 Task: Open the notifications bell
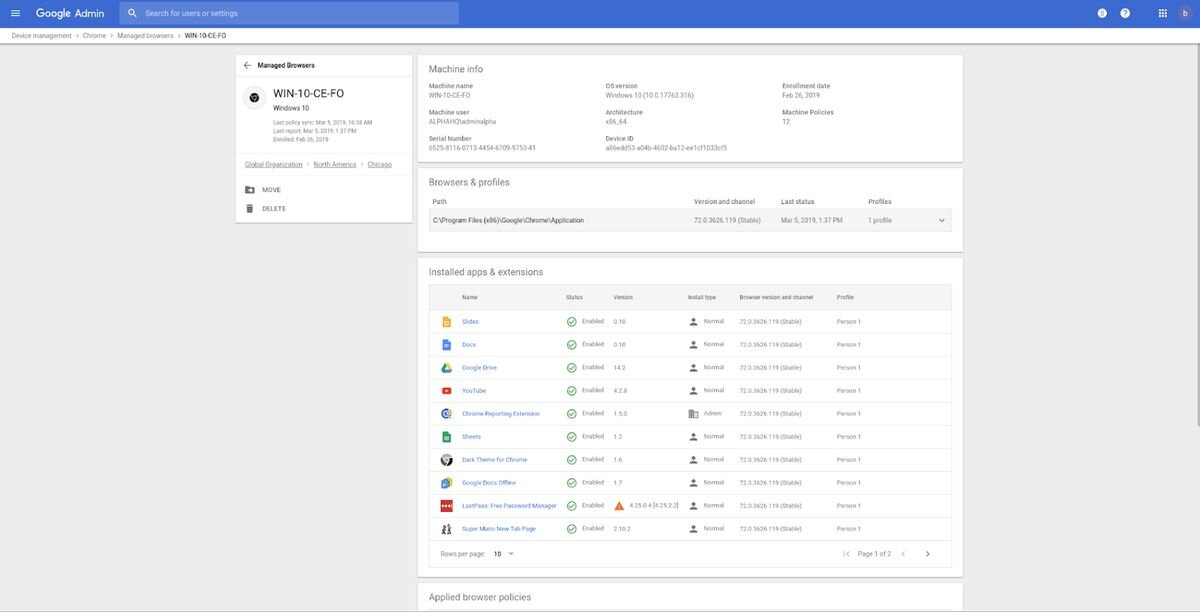1098,10
